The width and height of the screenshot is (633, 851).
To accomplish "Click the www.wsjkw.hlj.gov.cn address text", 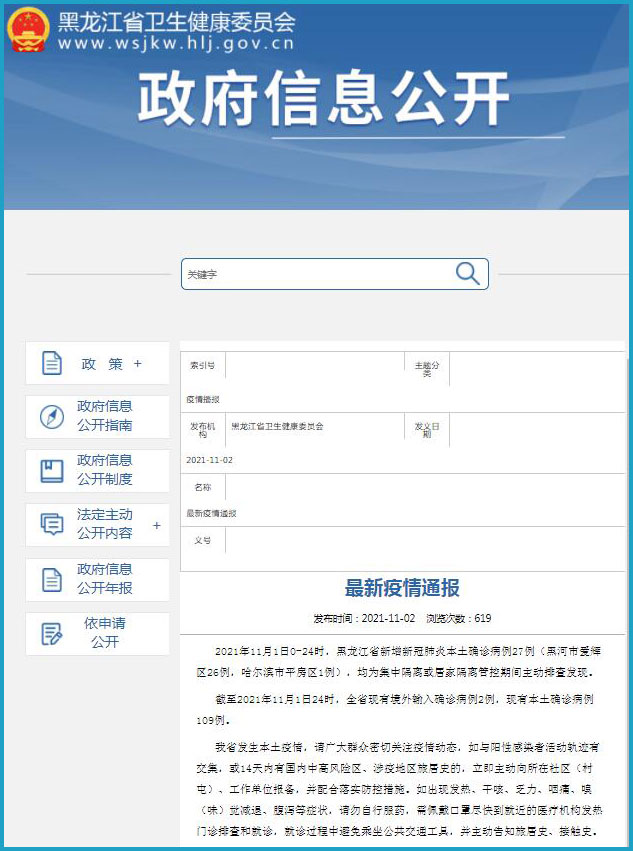I will pos(176,44).
